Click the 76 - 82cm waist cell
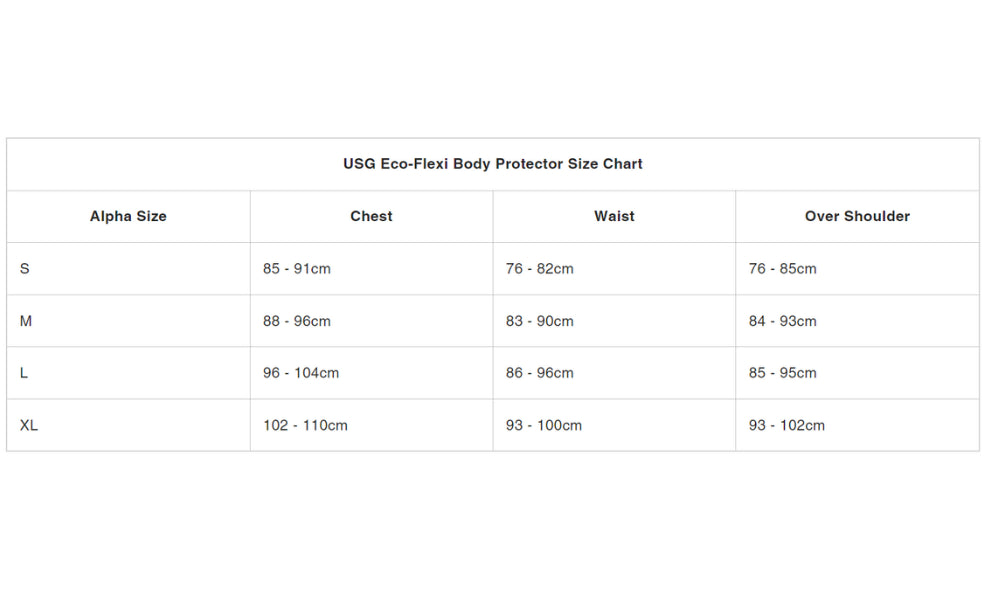 tap(539, 269)
